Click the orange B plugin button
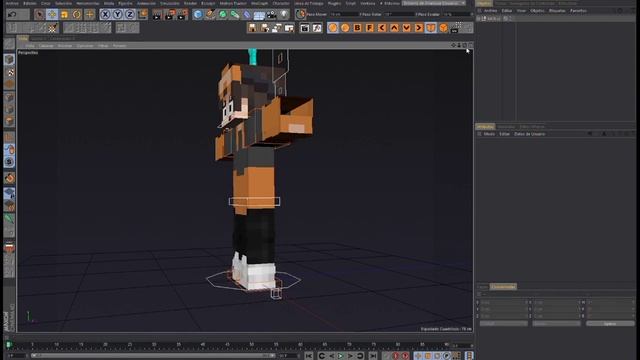The width and height of the screenshot is (640, 360). 358,28
